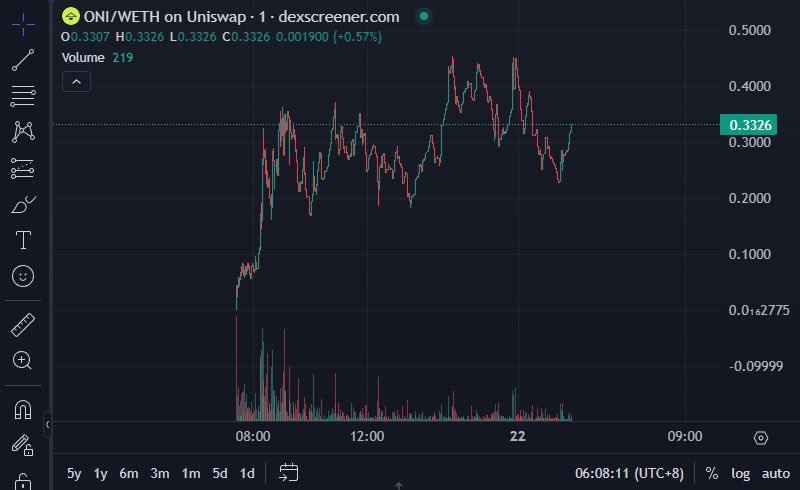Viewport: 800px width, 490px height.
Task: Toggle stay in drawing mode pencil-lock
Action: [x=22, y=445]
